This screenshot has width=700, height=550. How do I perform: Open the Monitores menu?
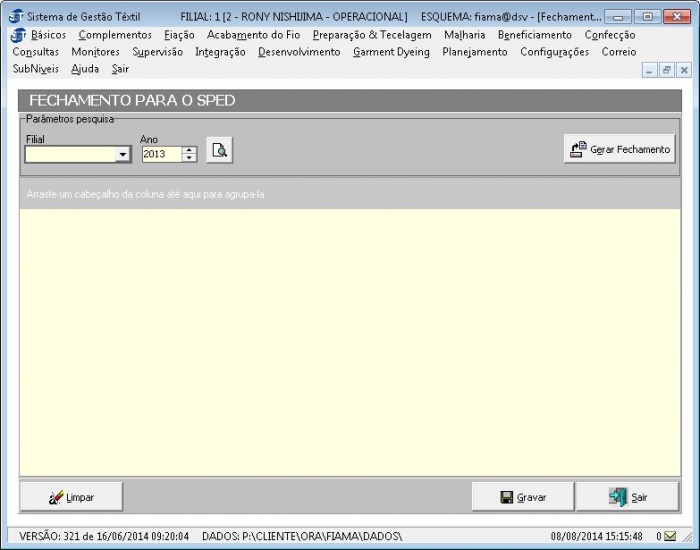pos(96,52)
